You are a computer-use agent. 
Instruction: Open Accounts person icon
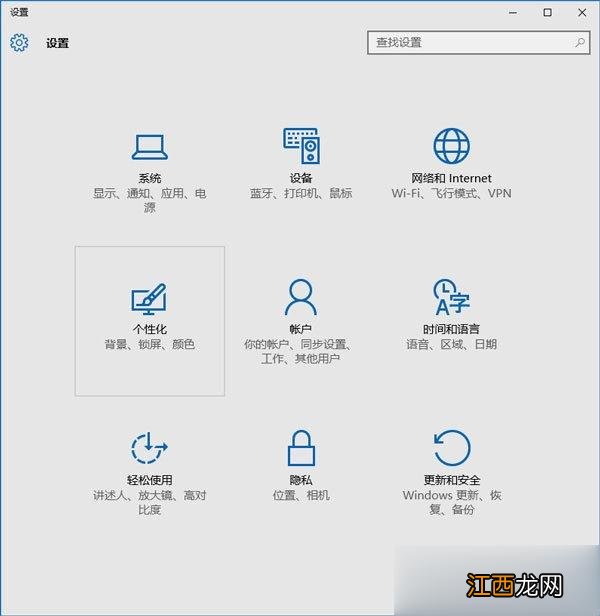tap(301, 297)
